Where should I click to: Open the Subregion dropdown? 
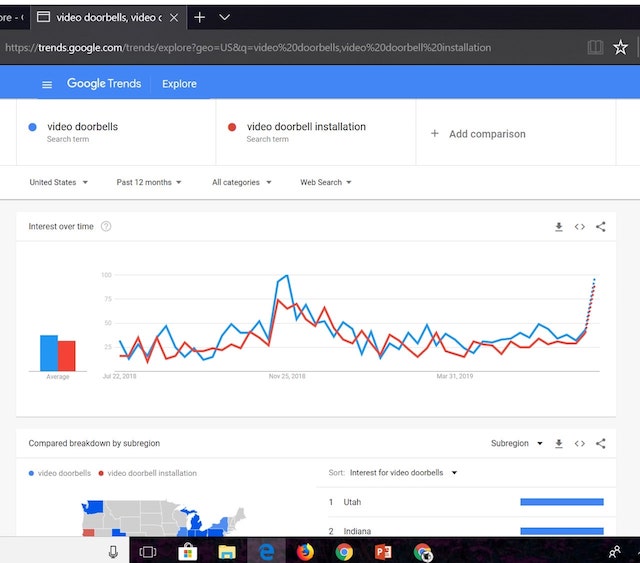[x=516, y=443]
